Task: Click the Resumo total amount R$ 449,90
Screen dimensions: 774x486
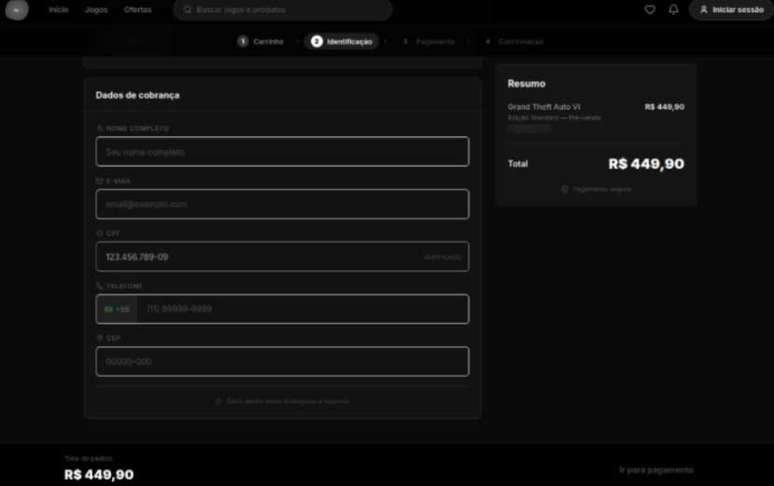Action: click(646, 164)
